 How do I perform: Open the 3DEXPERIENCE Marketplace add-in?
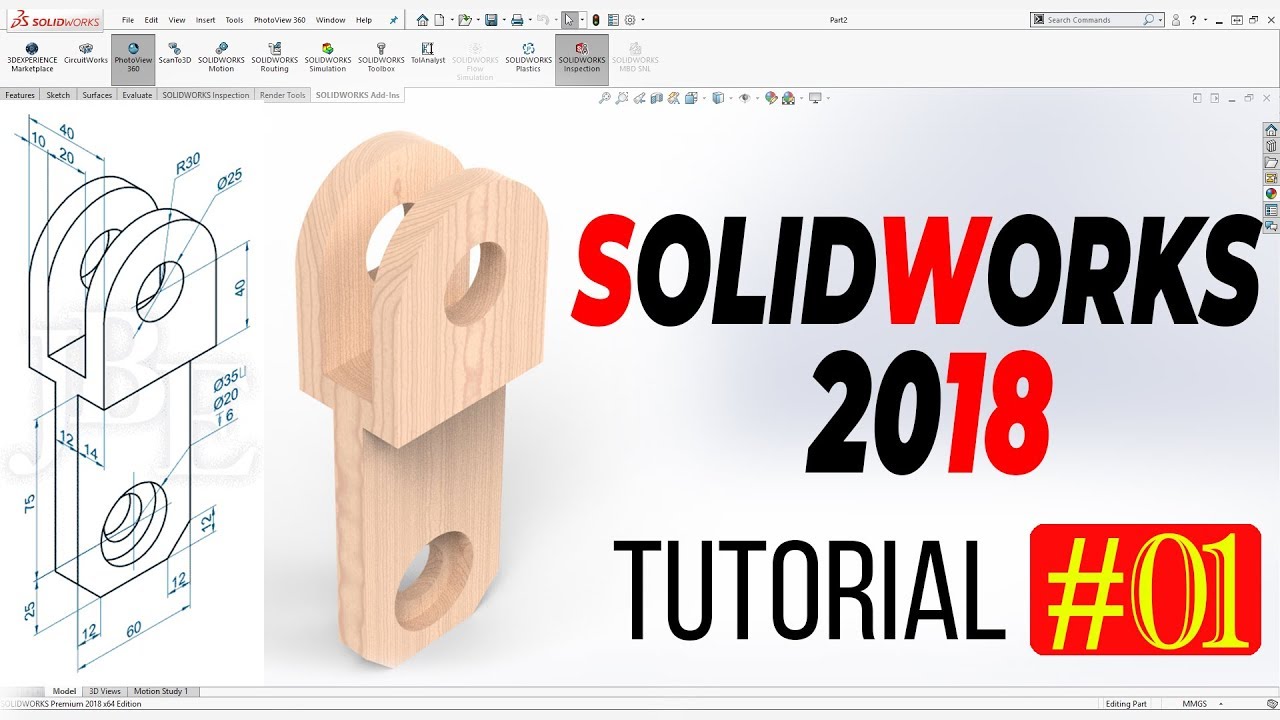point(32,57)
